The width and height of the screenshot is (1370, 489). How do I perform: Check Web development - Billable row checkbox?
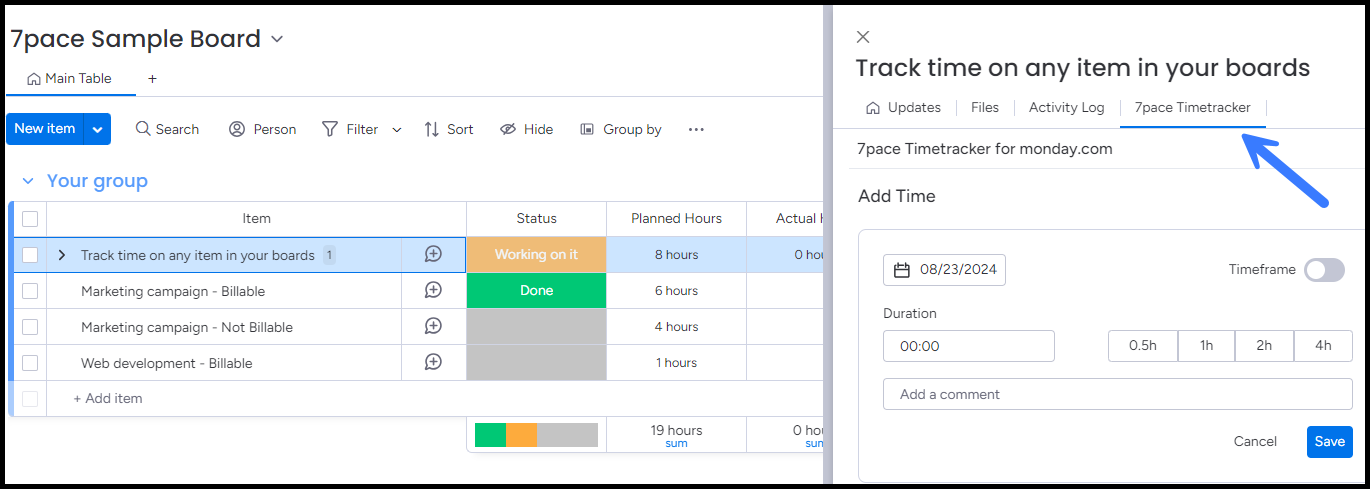click(30, 363)
